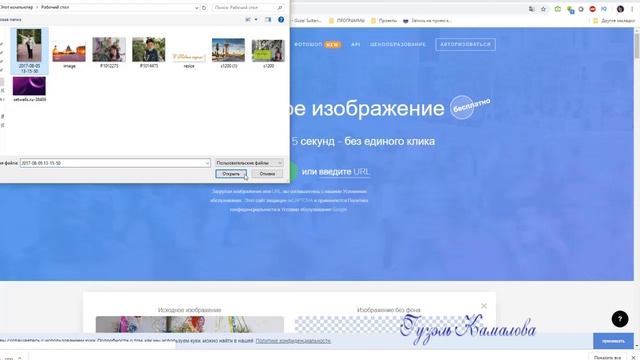Image resolution: width=640 pixels, height=360 pixels.
Task: Click the help icon in file dialog toolbar
Action: click(281, 20)
